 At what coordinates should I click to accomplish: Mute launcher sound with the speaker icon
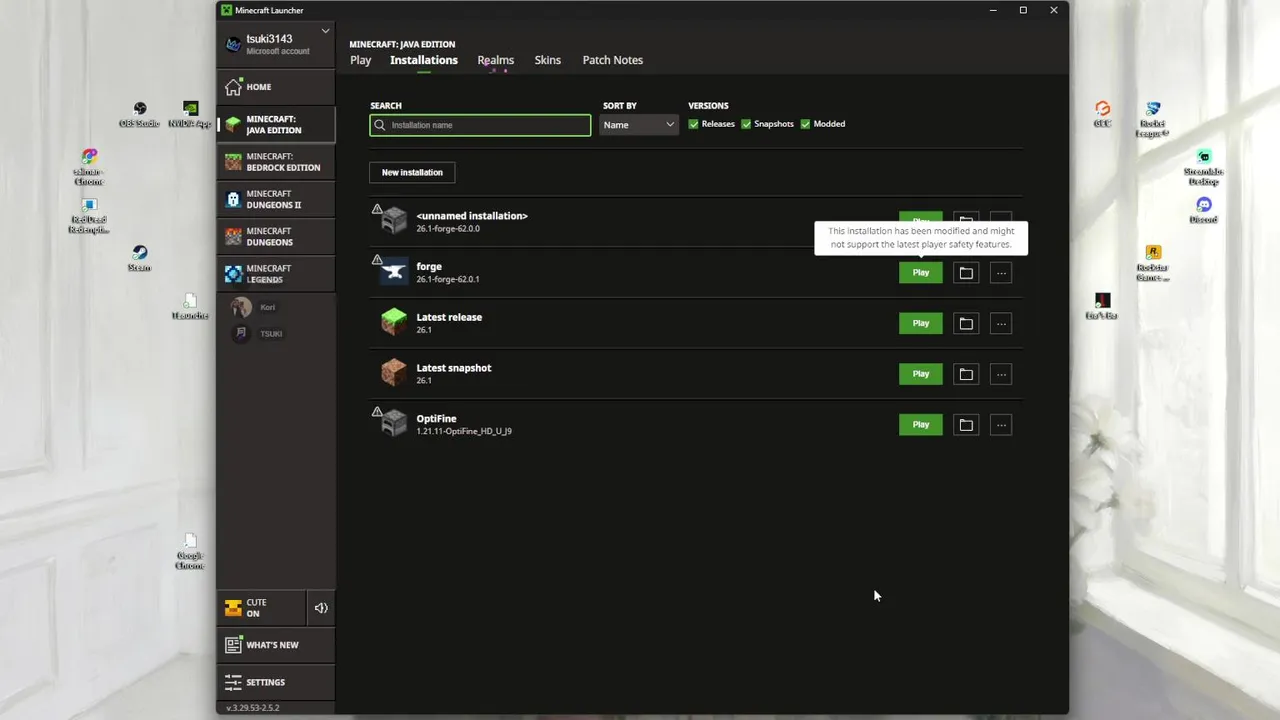click(x=321, y=608)
